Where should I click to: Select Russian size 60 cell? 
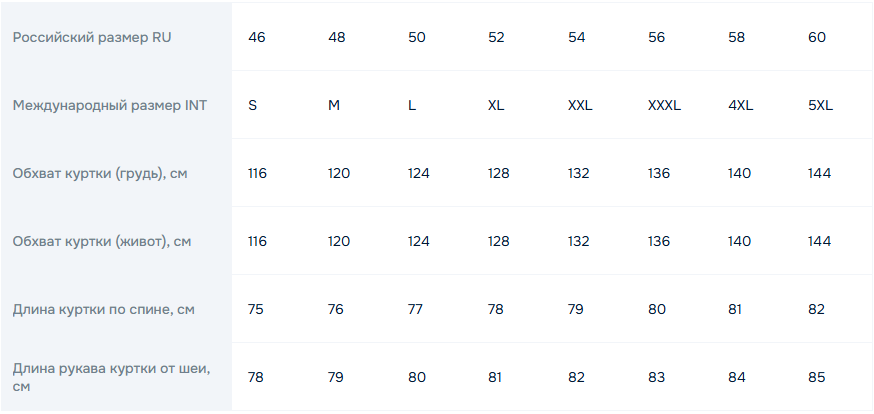pyautogui.click(x=817, y=37)
